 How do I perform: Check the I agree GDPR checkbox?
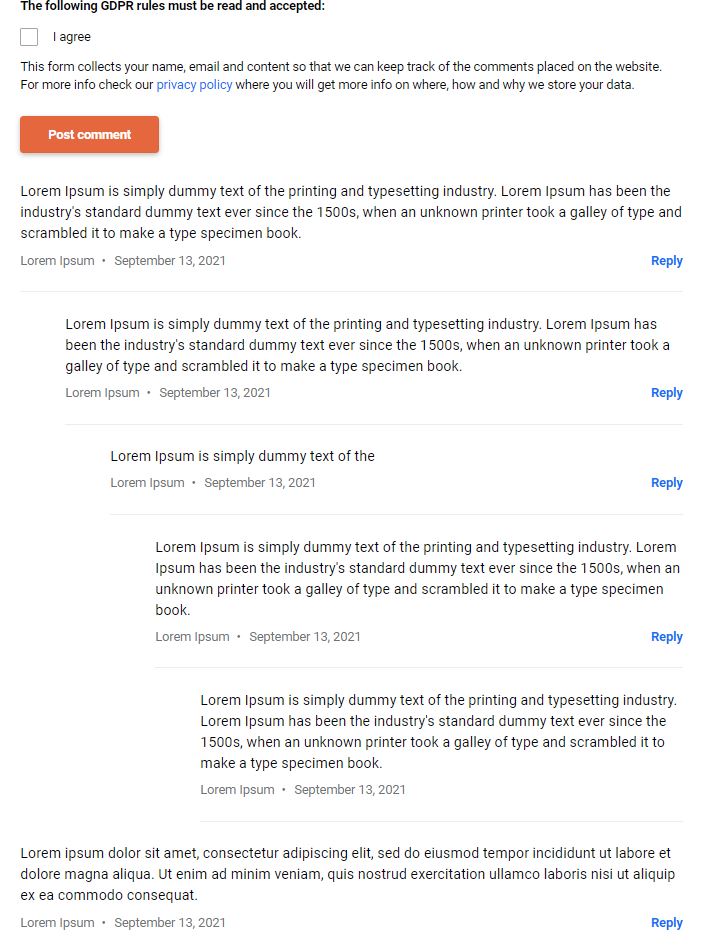pos(29,37)
